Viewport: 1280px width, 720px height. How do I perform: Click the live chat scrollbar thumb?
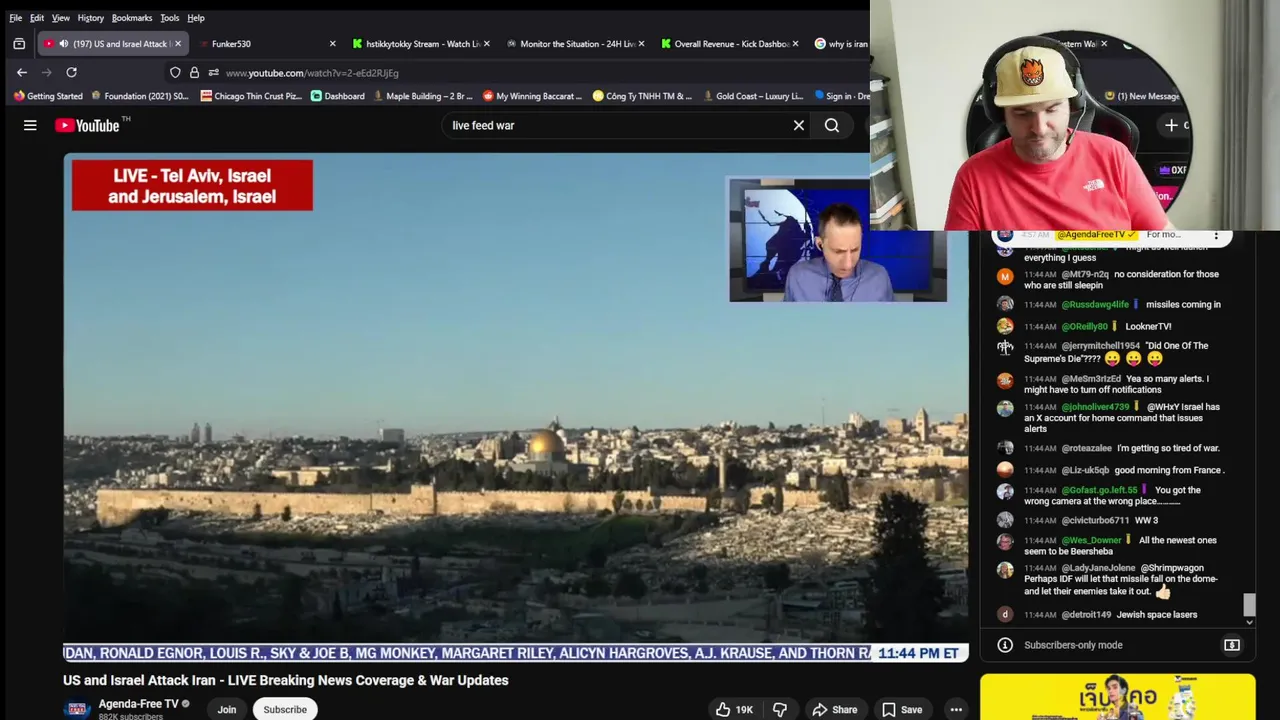point(1249,603)
